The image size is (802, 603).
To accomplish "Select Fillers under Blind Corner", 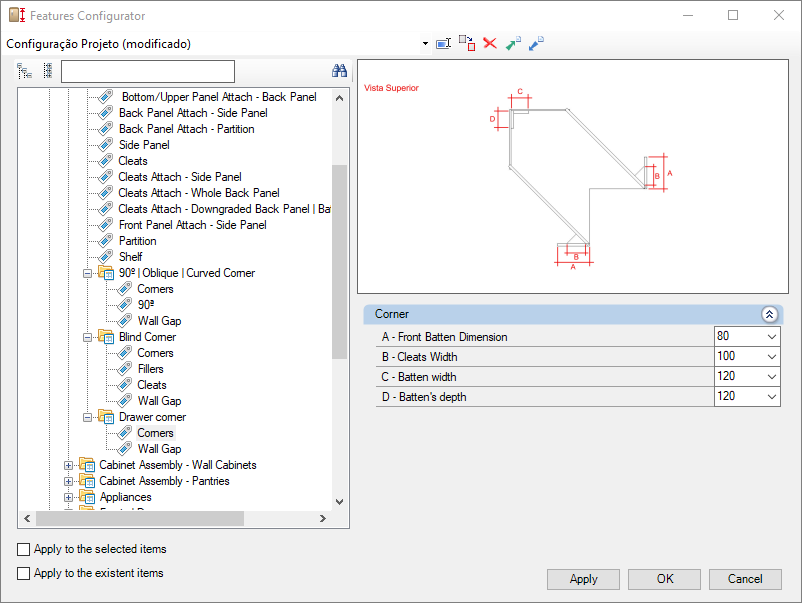I will [150, 369].
